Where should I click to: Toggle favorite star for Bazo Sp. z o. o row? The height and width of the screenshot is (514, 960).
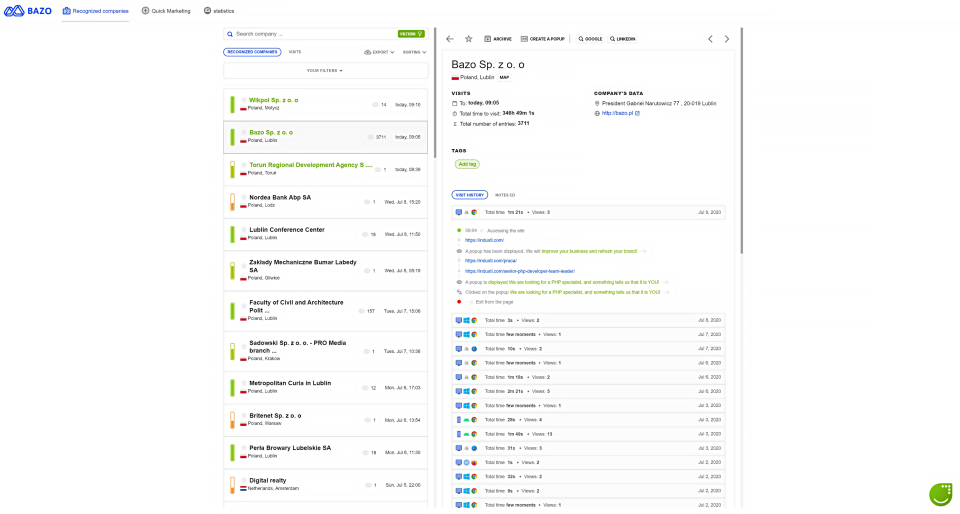point(244,132)
